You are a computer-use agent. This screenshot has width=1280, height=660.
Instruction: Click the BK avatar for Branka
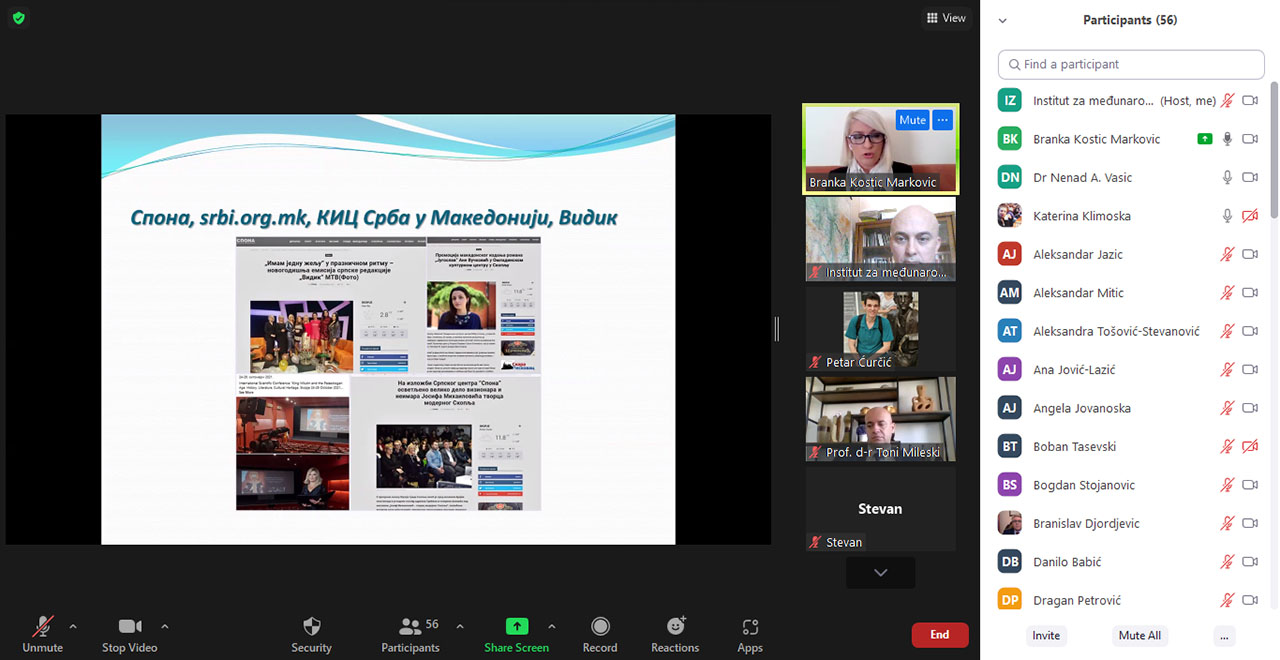[x=1010, y=139]
